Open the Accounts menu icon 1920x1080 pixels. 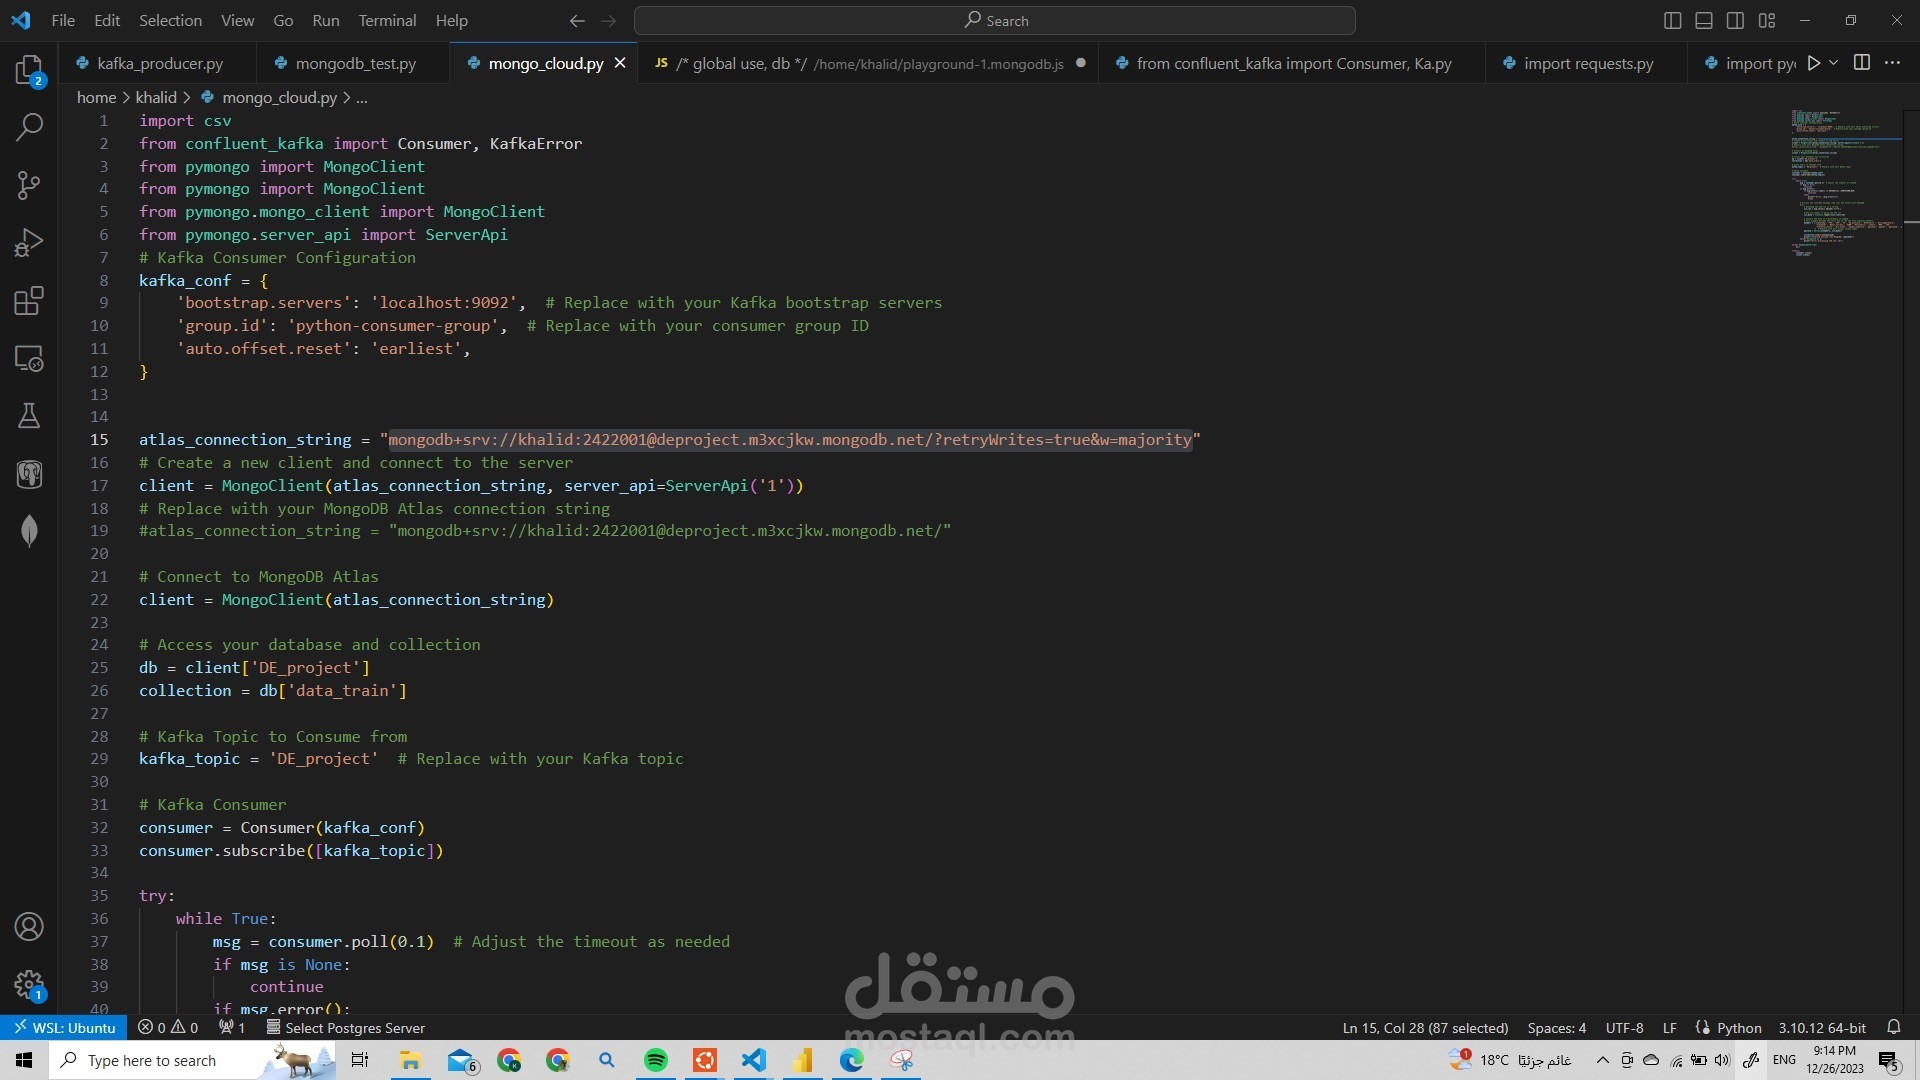coord(29,927)
